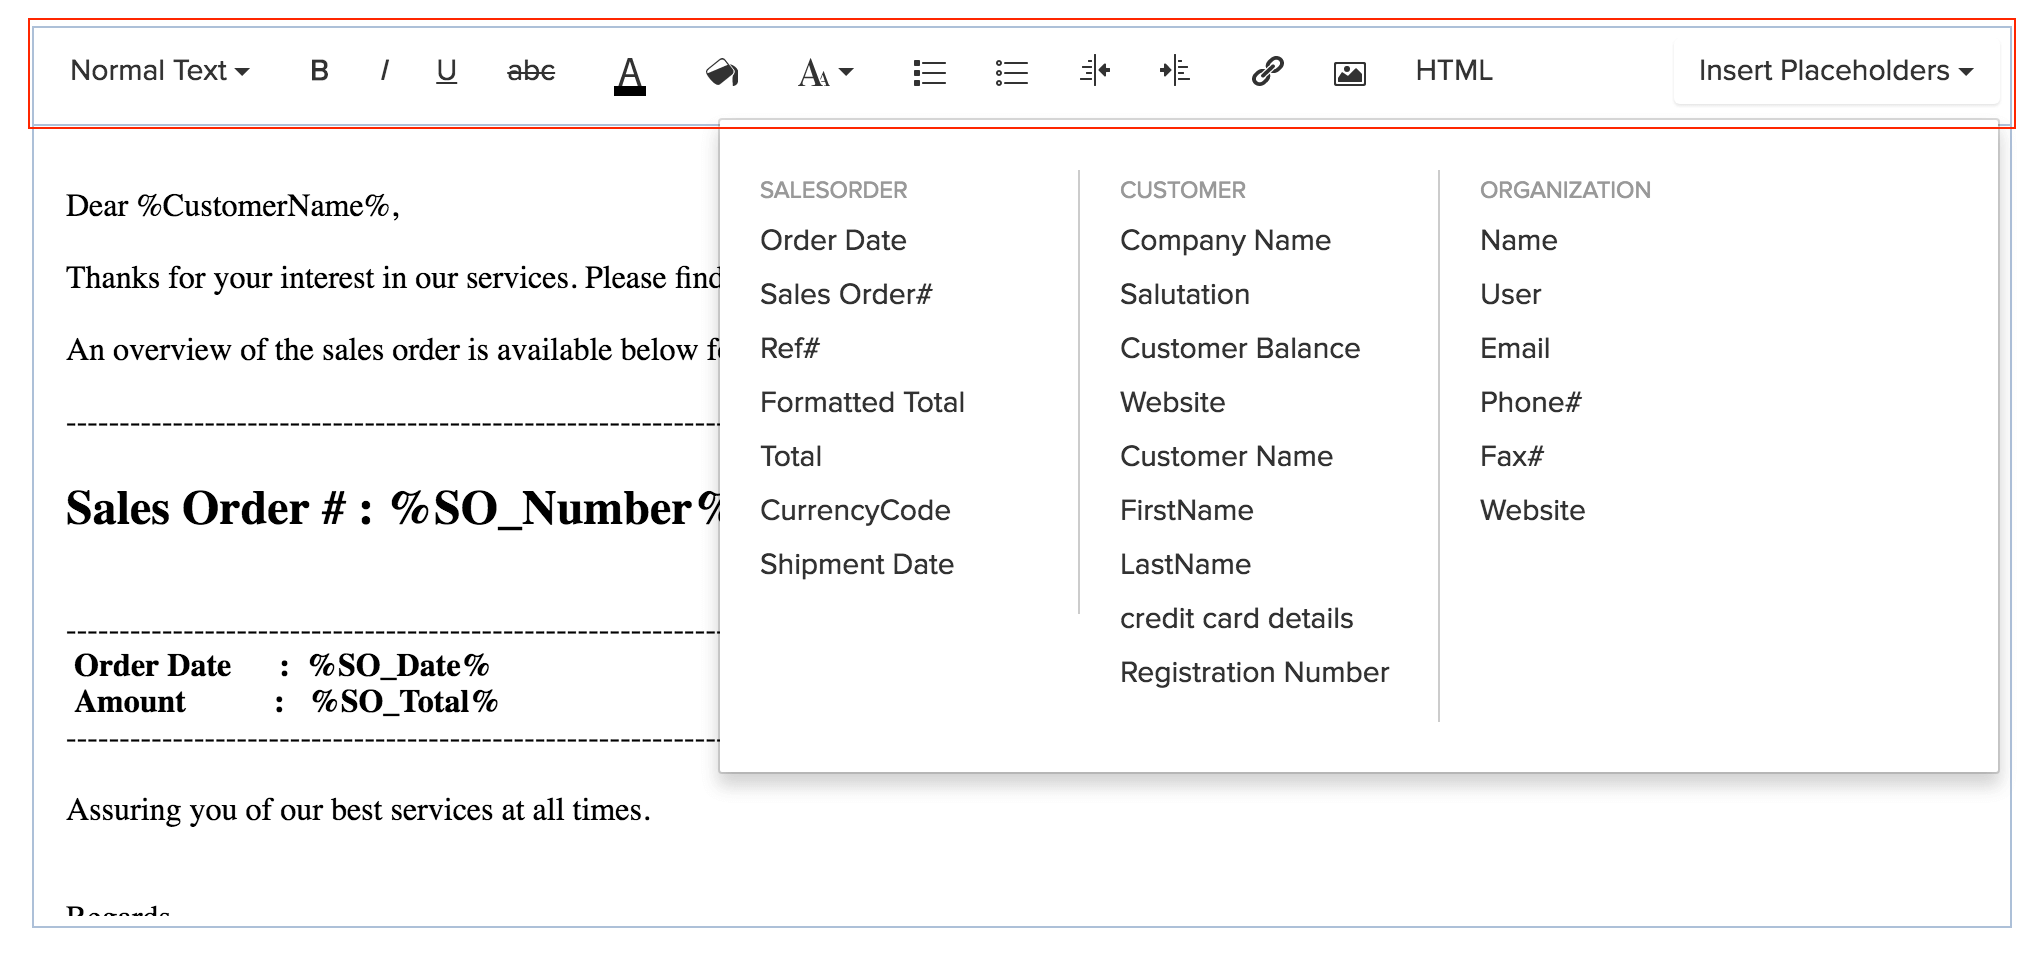Open the text highlight color tool

tap(722, 70)
